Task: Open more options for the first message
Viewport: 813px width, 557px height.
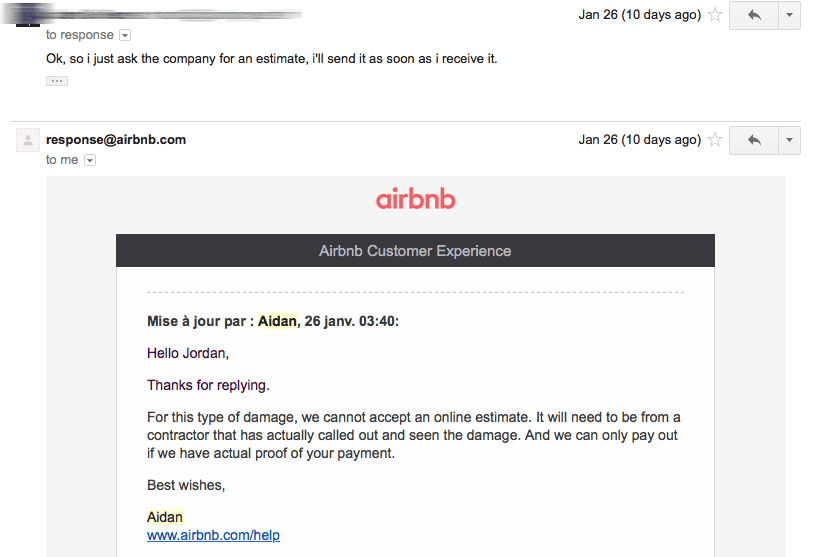Action: (x=789, y=15)
